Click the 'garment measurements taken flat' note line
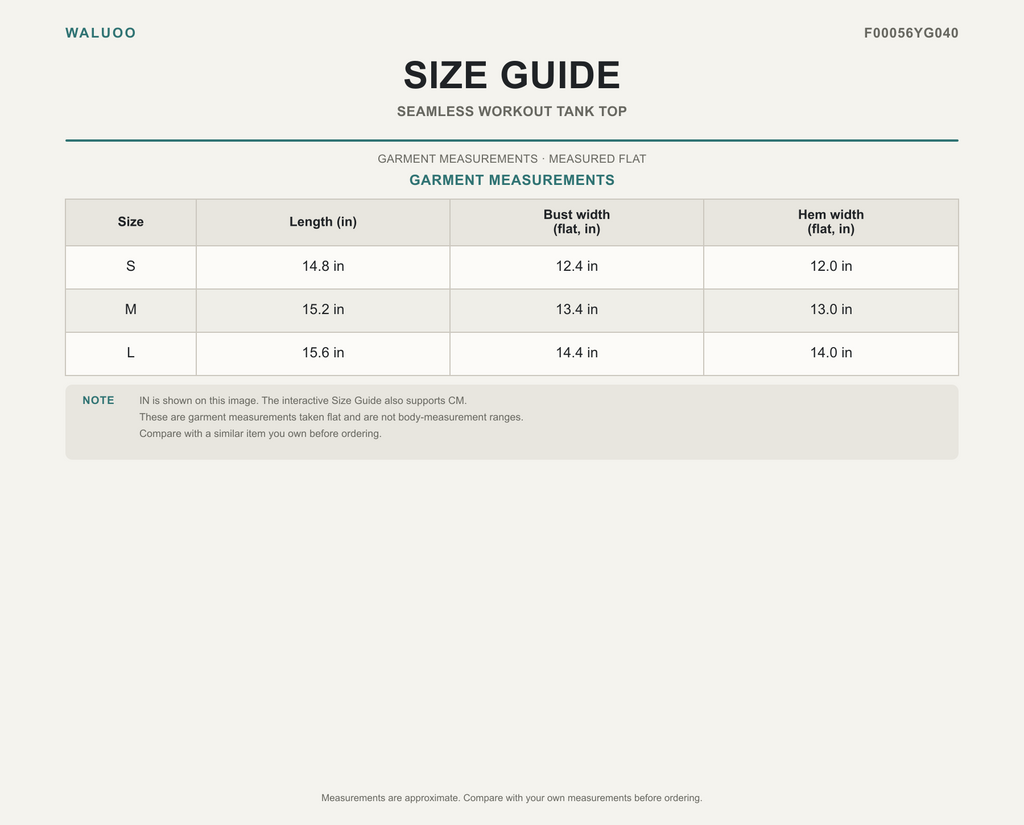This screenshot has width=1024, height=825. [331, 417]
